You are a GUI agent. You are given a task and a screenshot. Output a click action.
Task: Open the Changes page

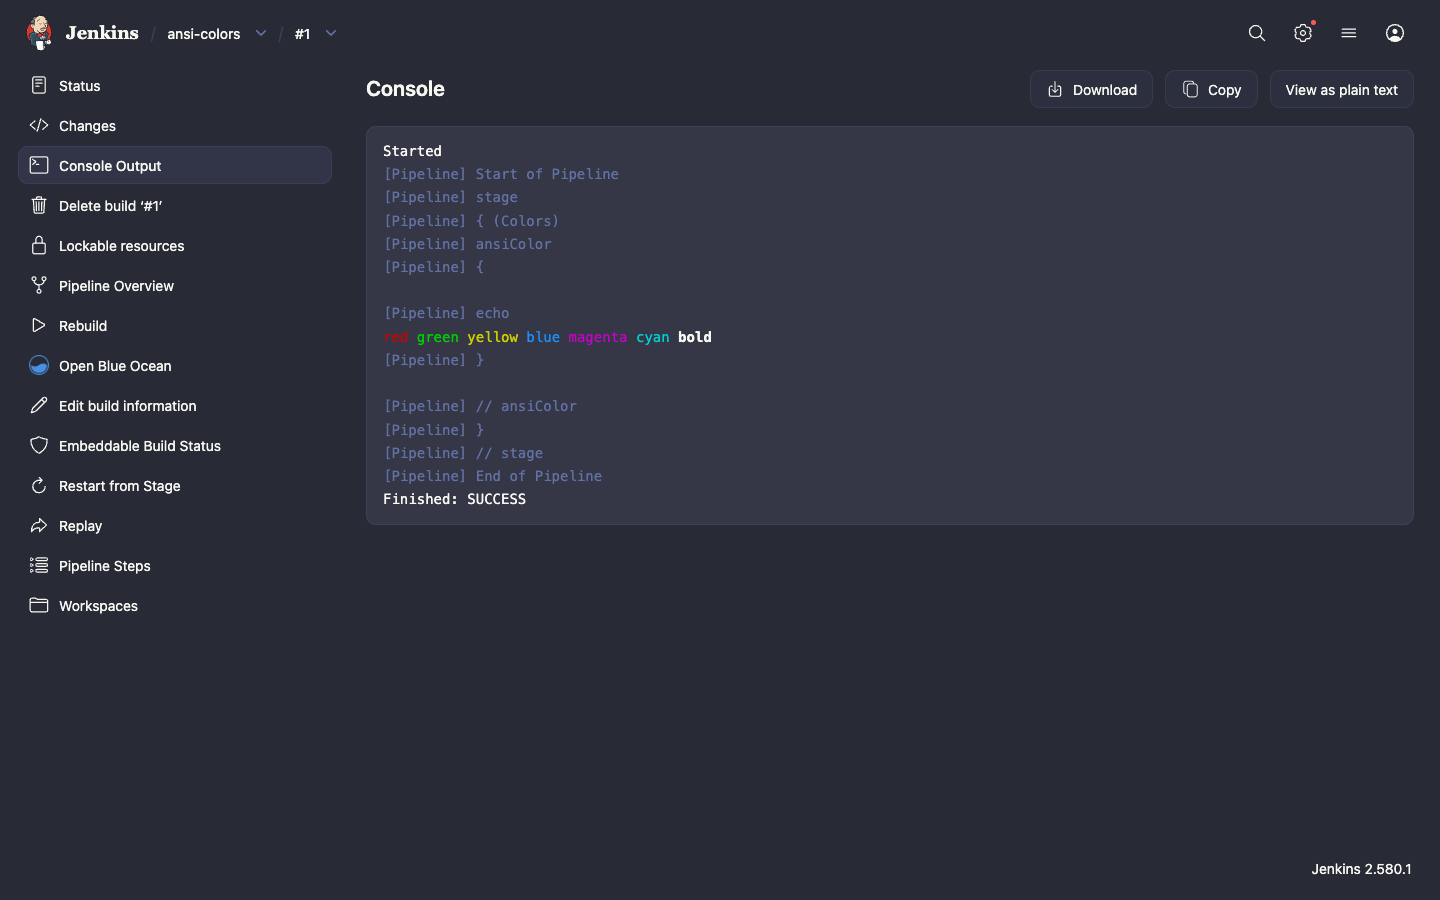175,125
